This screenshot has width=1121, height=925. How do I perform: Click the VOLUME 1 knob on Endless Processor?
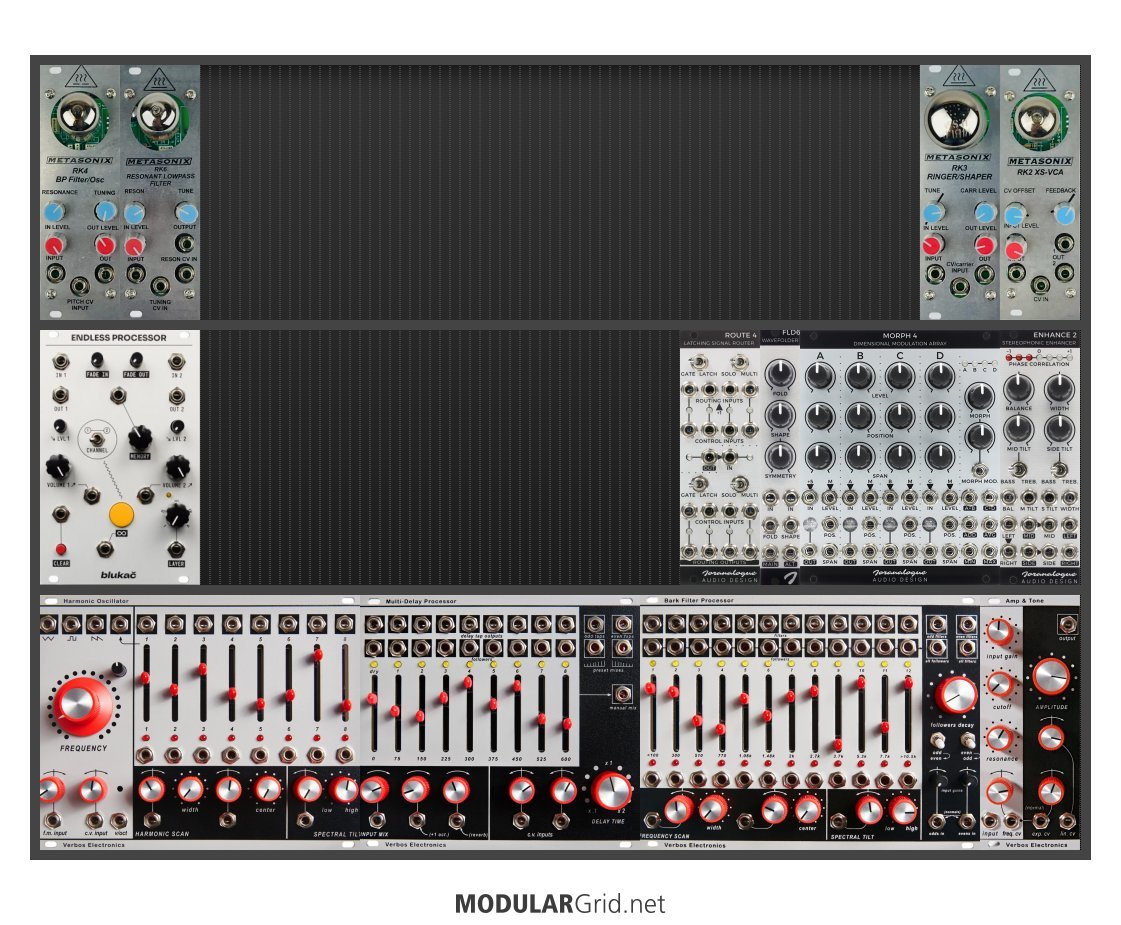[59, 468]
